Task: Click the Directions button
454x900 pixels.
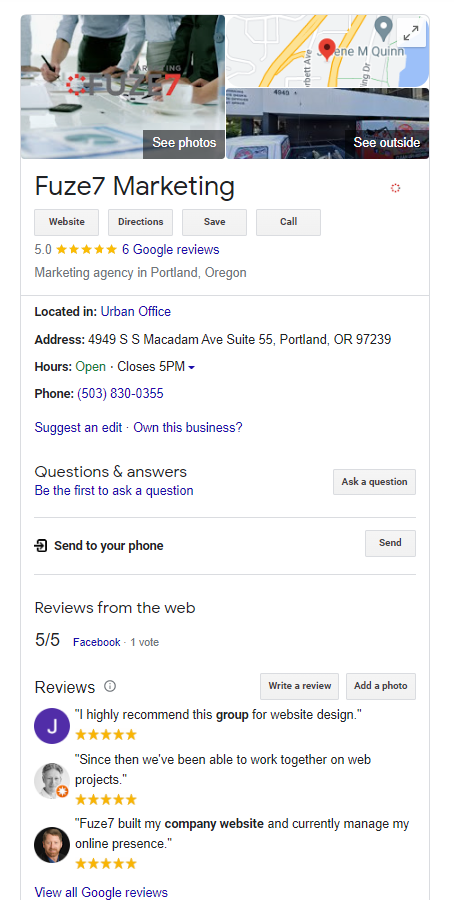Action: click(x=141, y=222)
